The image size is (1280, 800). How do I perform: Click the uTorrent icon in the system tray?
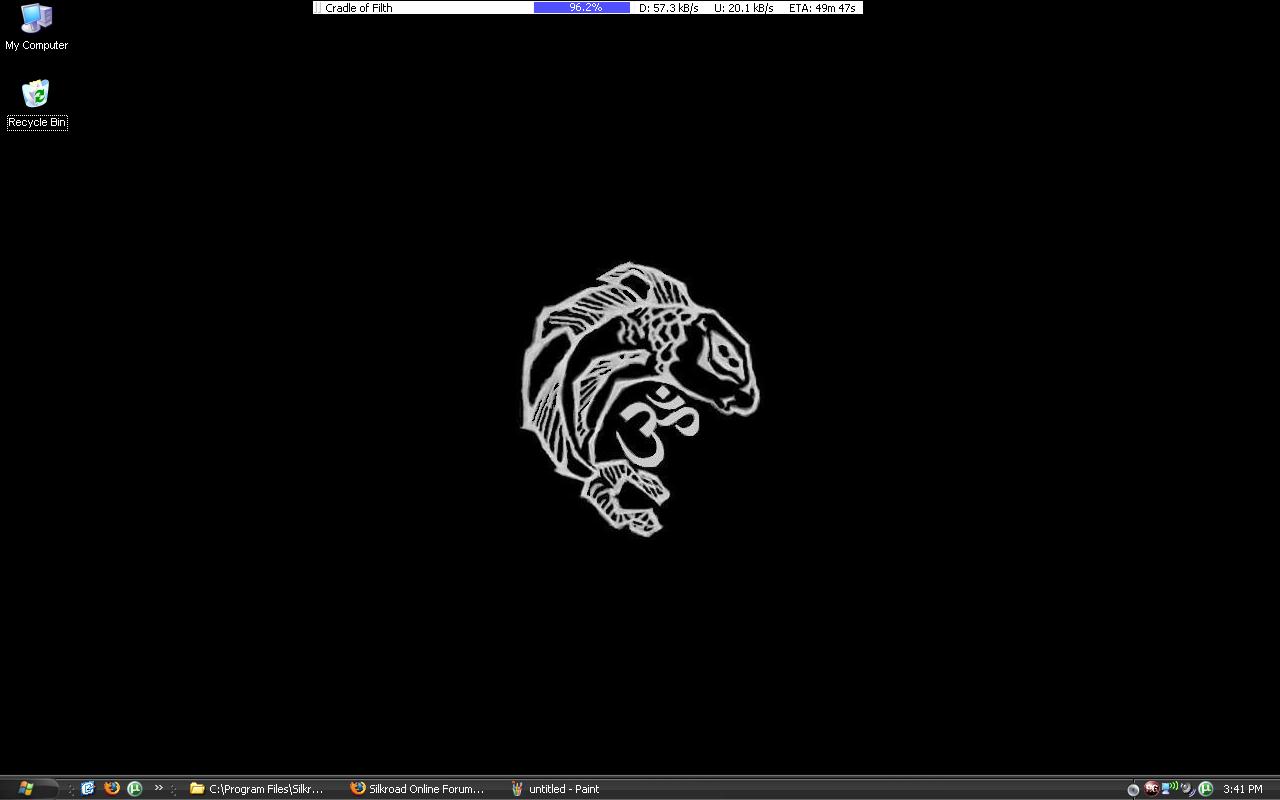pyautogui.click(x=1205, y=788)
